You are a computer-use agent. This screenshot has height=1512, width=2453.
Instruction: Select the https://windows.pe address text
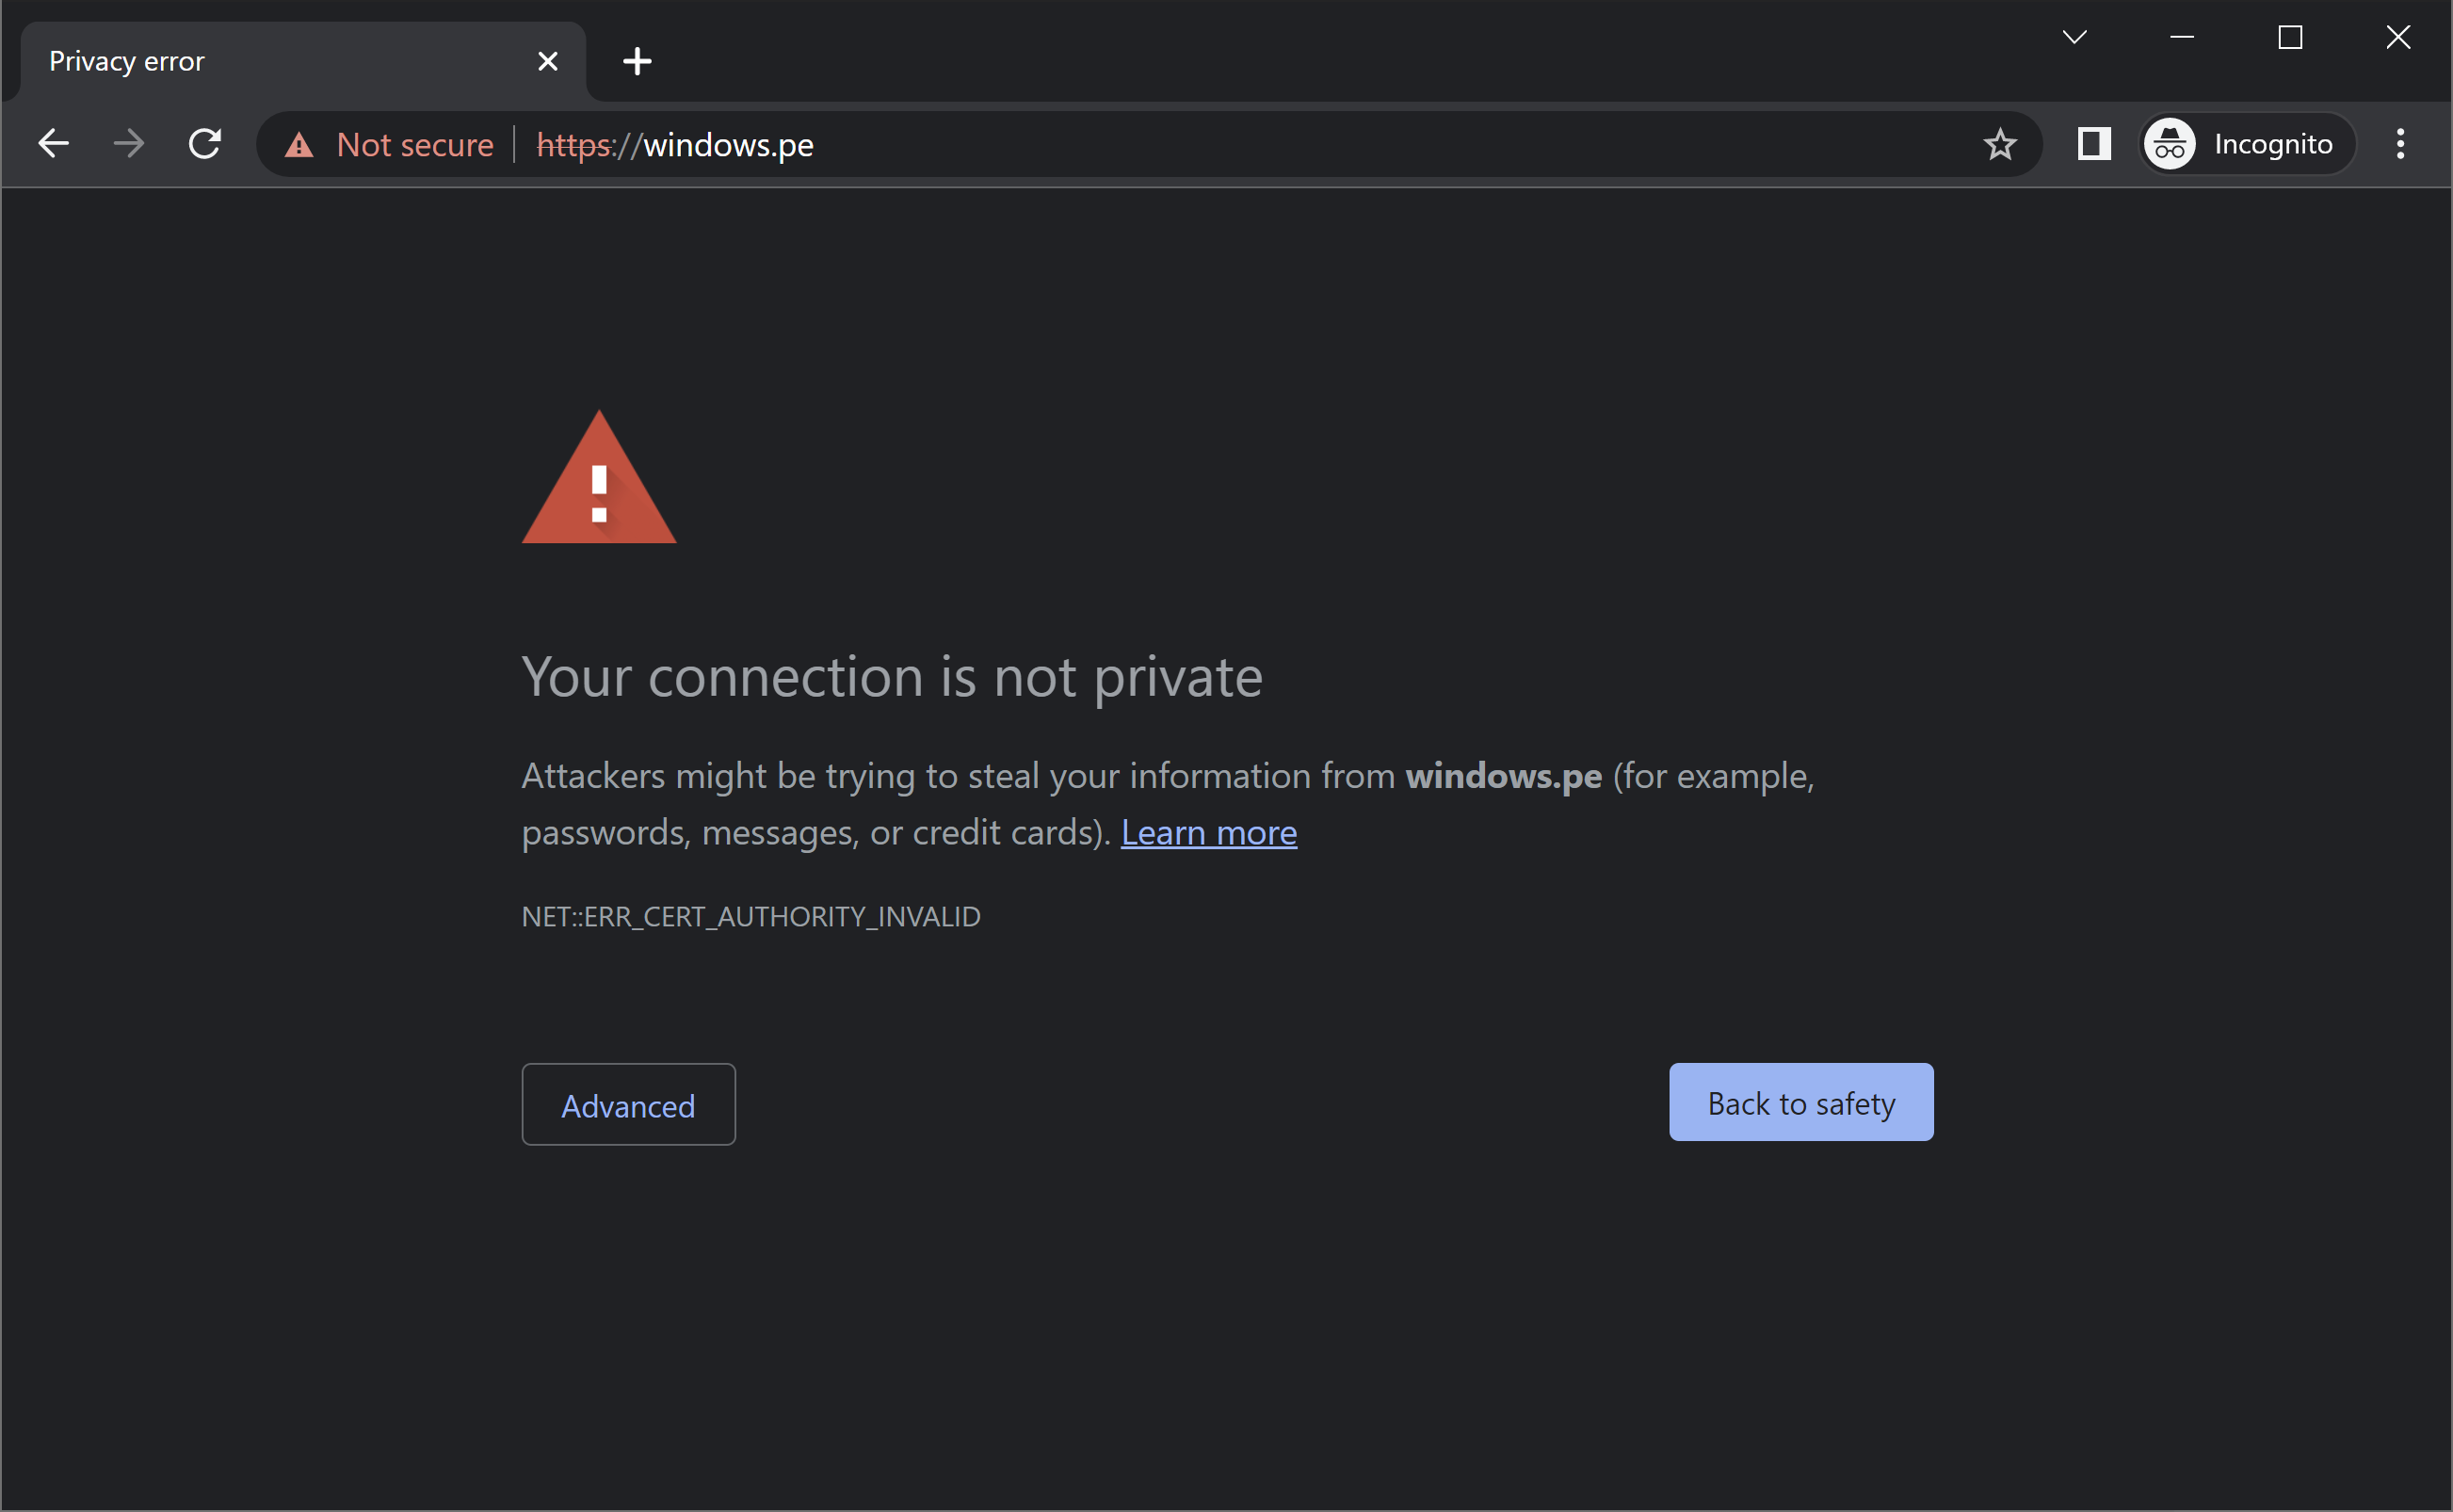(682, 144)
